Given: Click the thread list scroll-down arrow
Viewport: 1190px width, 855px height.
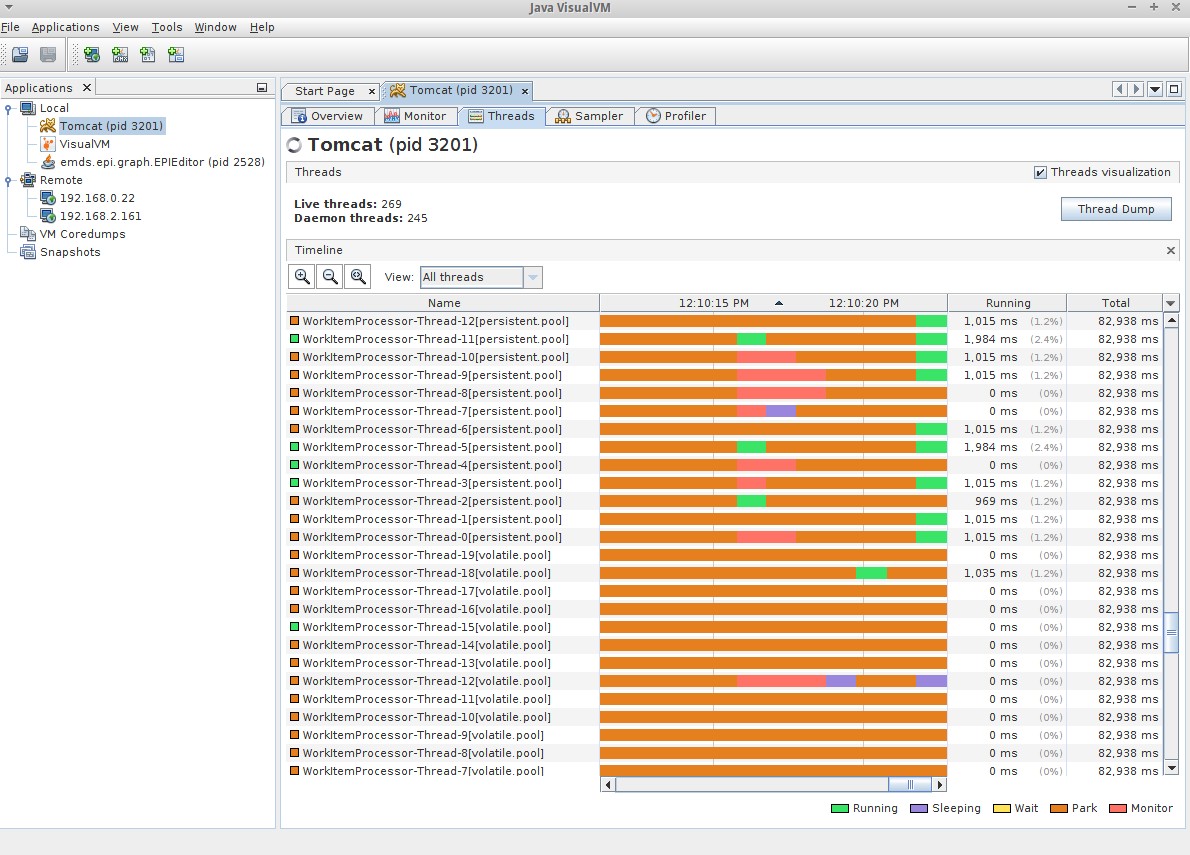Looking at the screenshot, I should point(1171,768).
